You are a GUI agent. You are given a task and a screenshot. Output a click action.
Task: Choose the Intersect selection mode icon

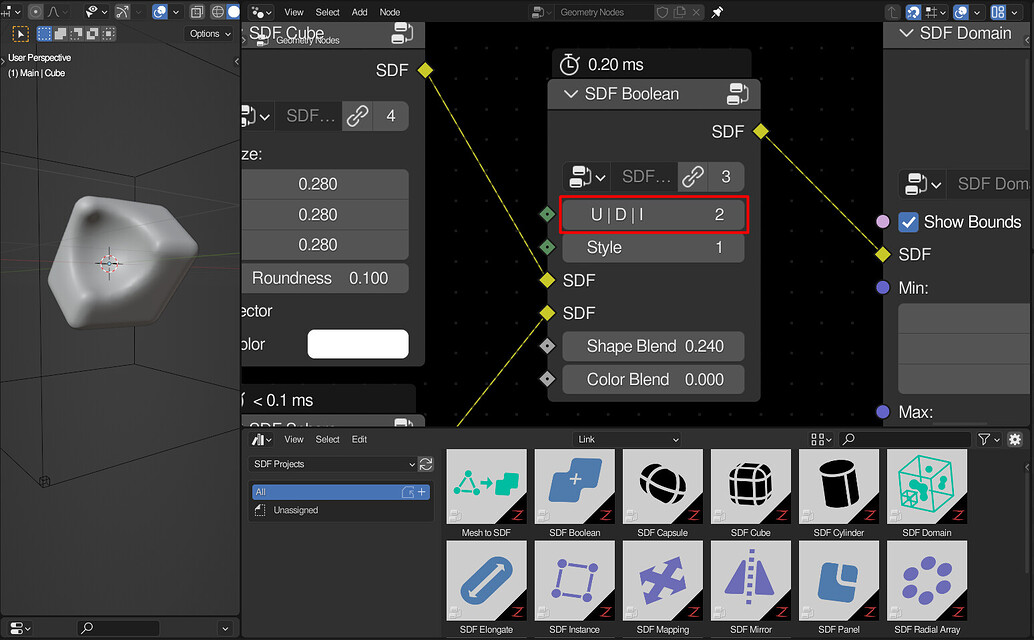[108, 34]
